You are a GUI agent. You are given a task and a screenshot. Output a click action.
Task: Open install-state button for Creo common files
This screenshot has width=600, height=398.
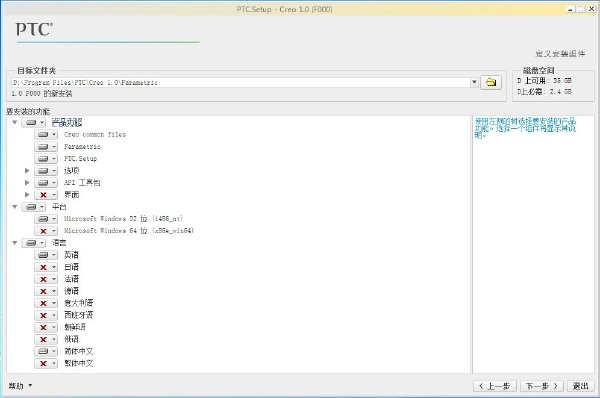(x=46, y=135)
